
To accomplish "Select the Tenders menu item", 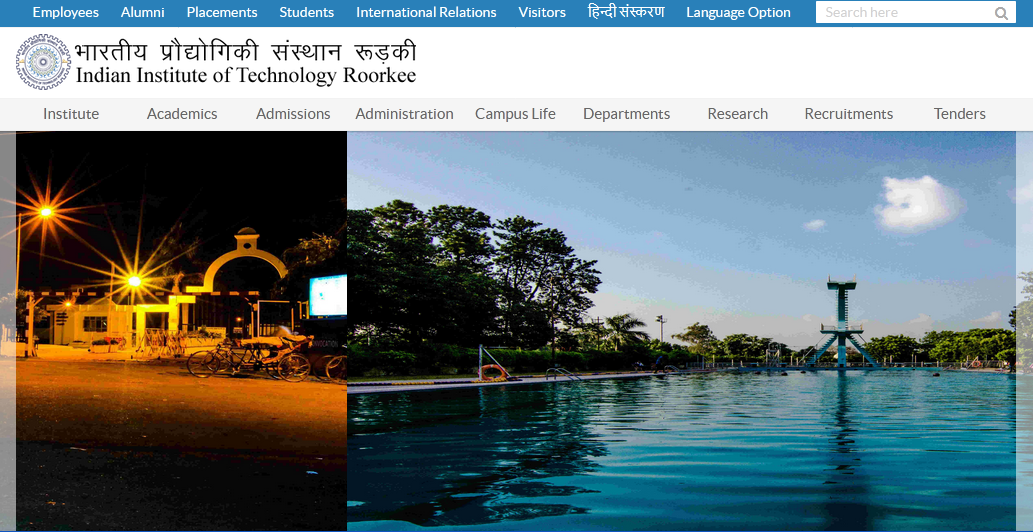I will click(960, 114).
